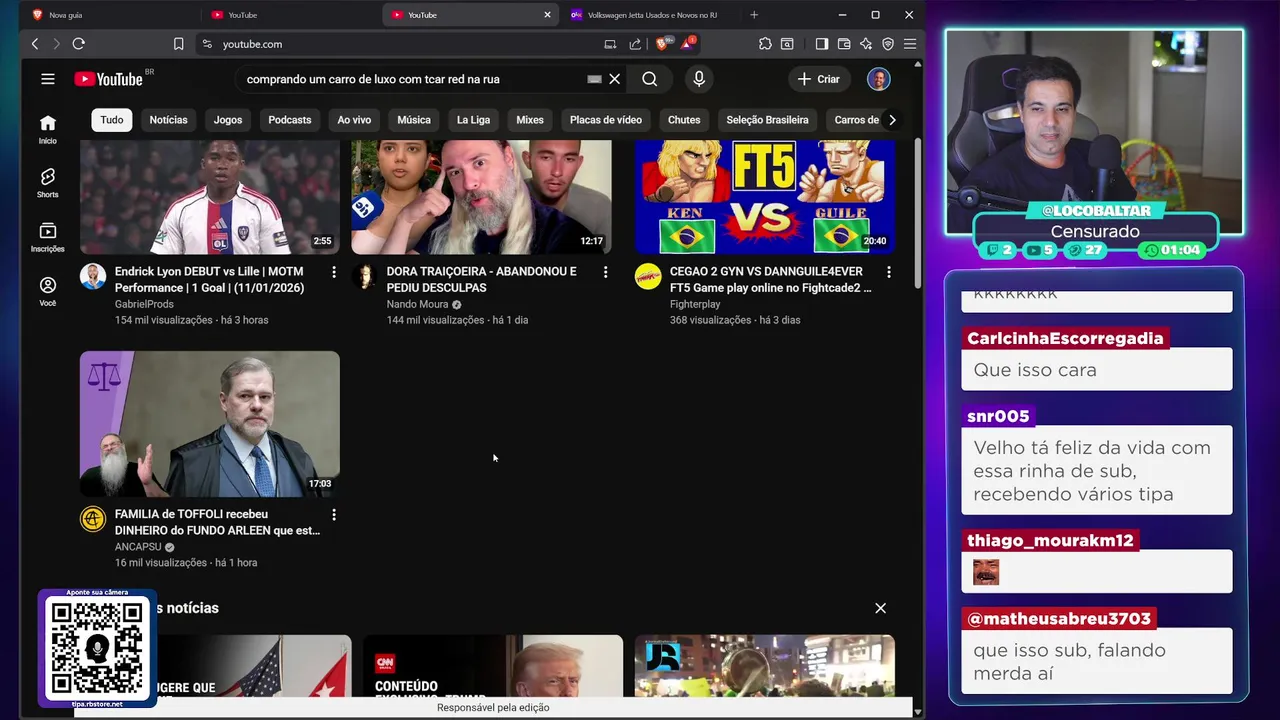Open Shorts in the sidebar

[x=47, y=183]
